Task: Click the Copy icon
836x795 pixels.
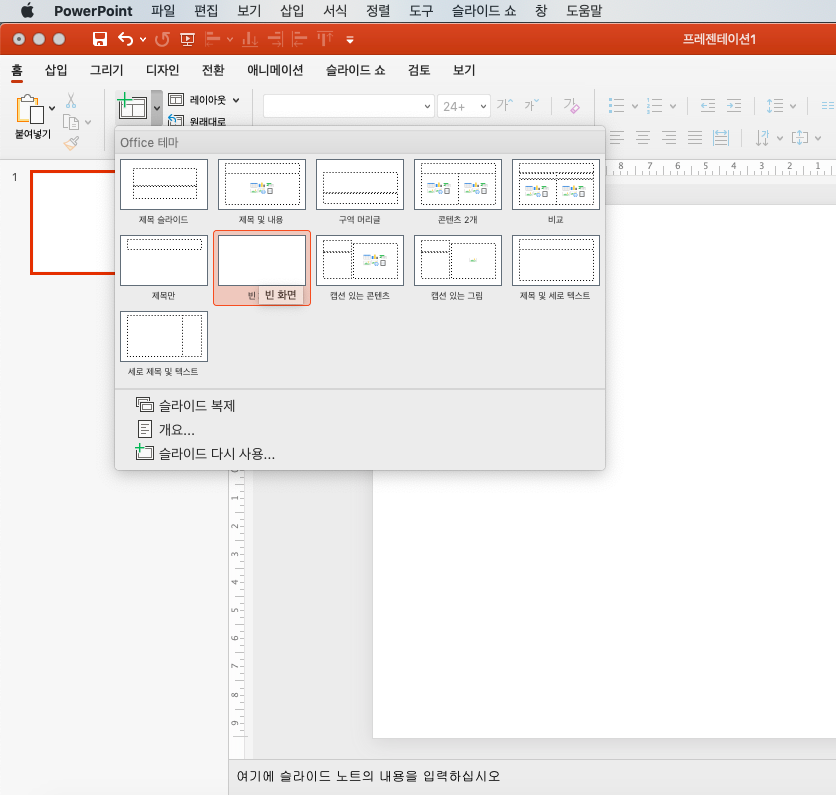Action: tap(71, 122)
